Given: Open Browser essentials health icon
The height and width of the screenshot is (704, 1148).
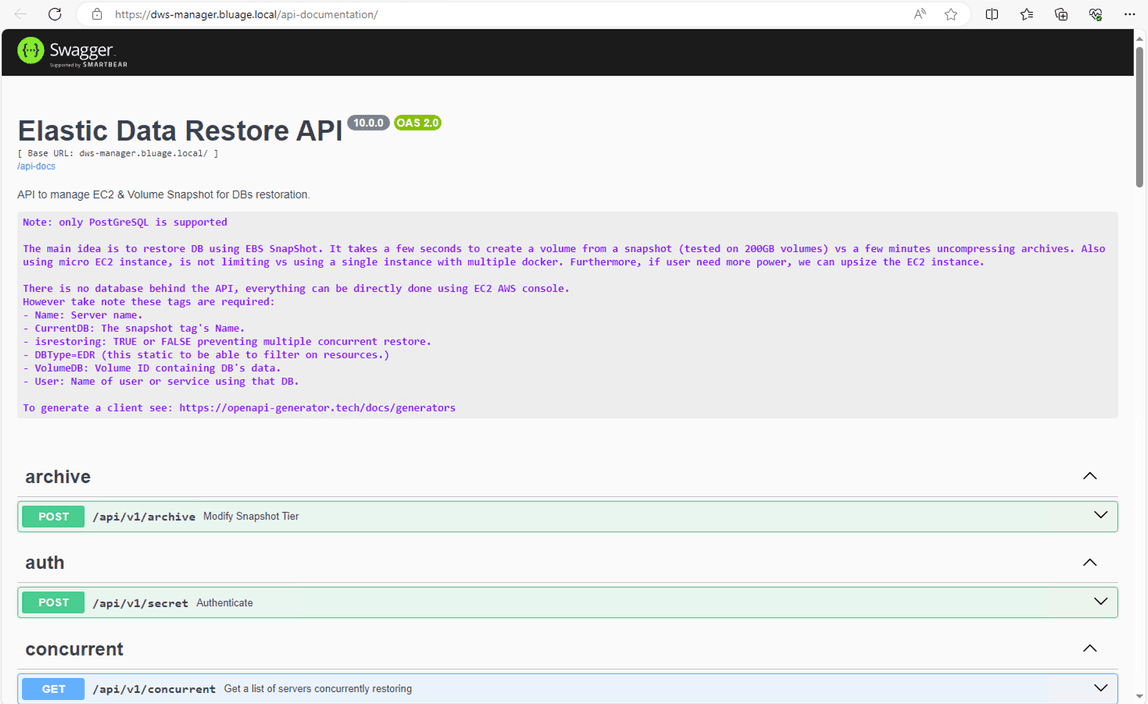Looking at the screenshot, I should 1095,14.
